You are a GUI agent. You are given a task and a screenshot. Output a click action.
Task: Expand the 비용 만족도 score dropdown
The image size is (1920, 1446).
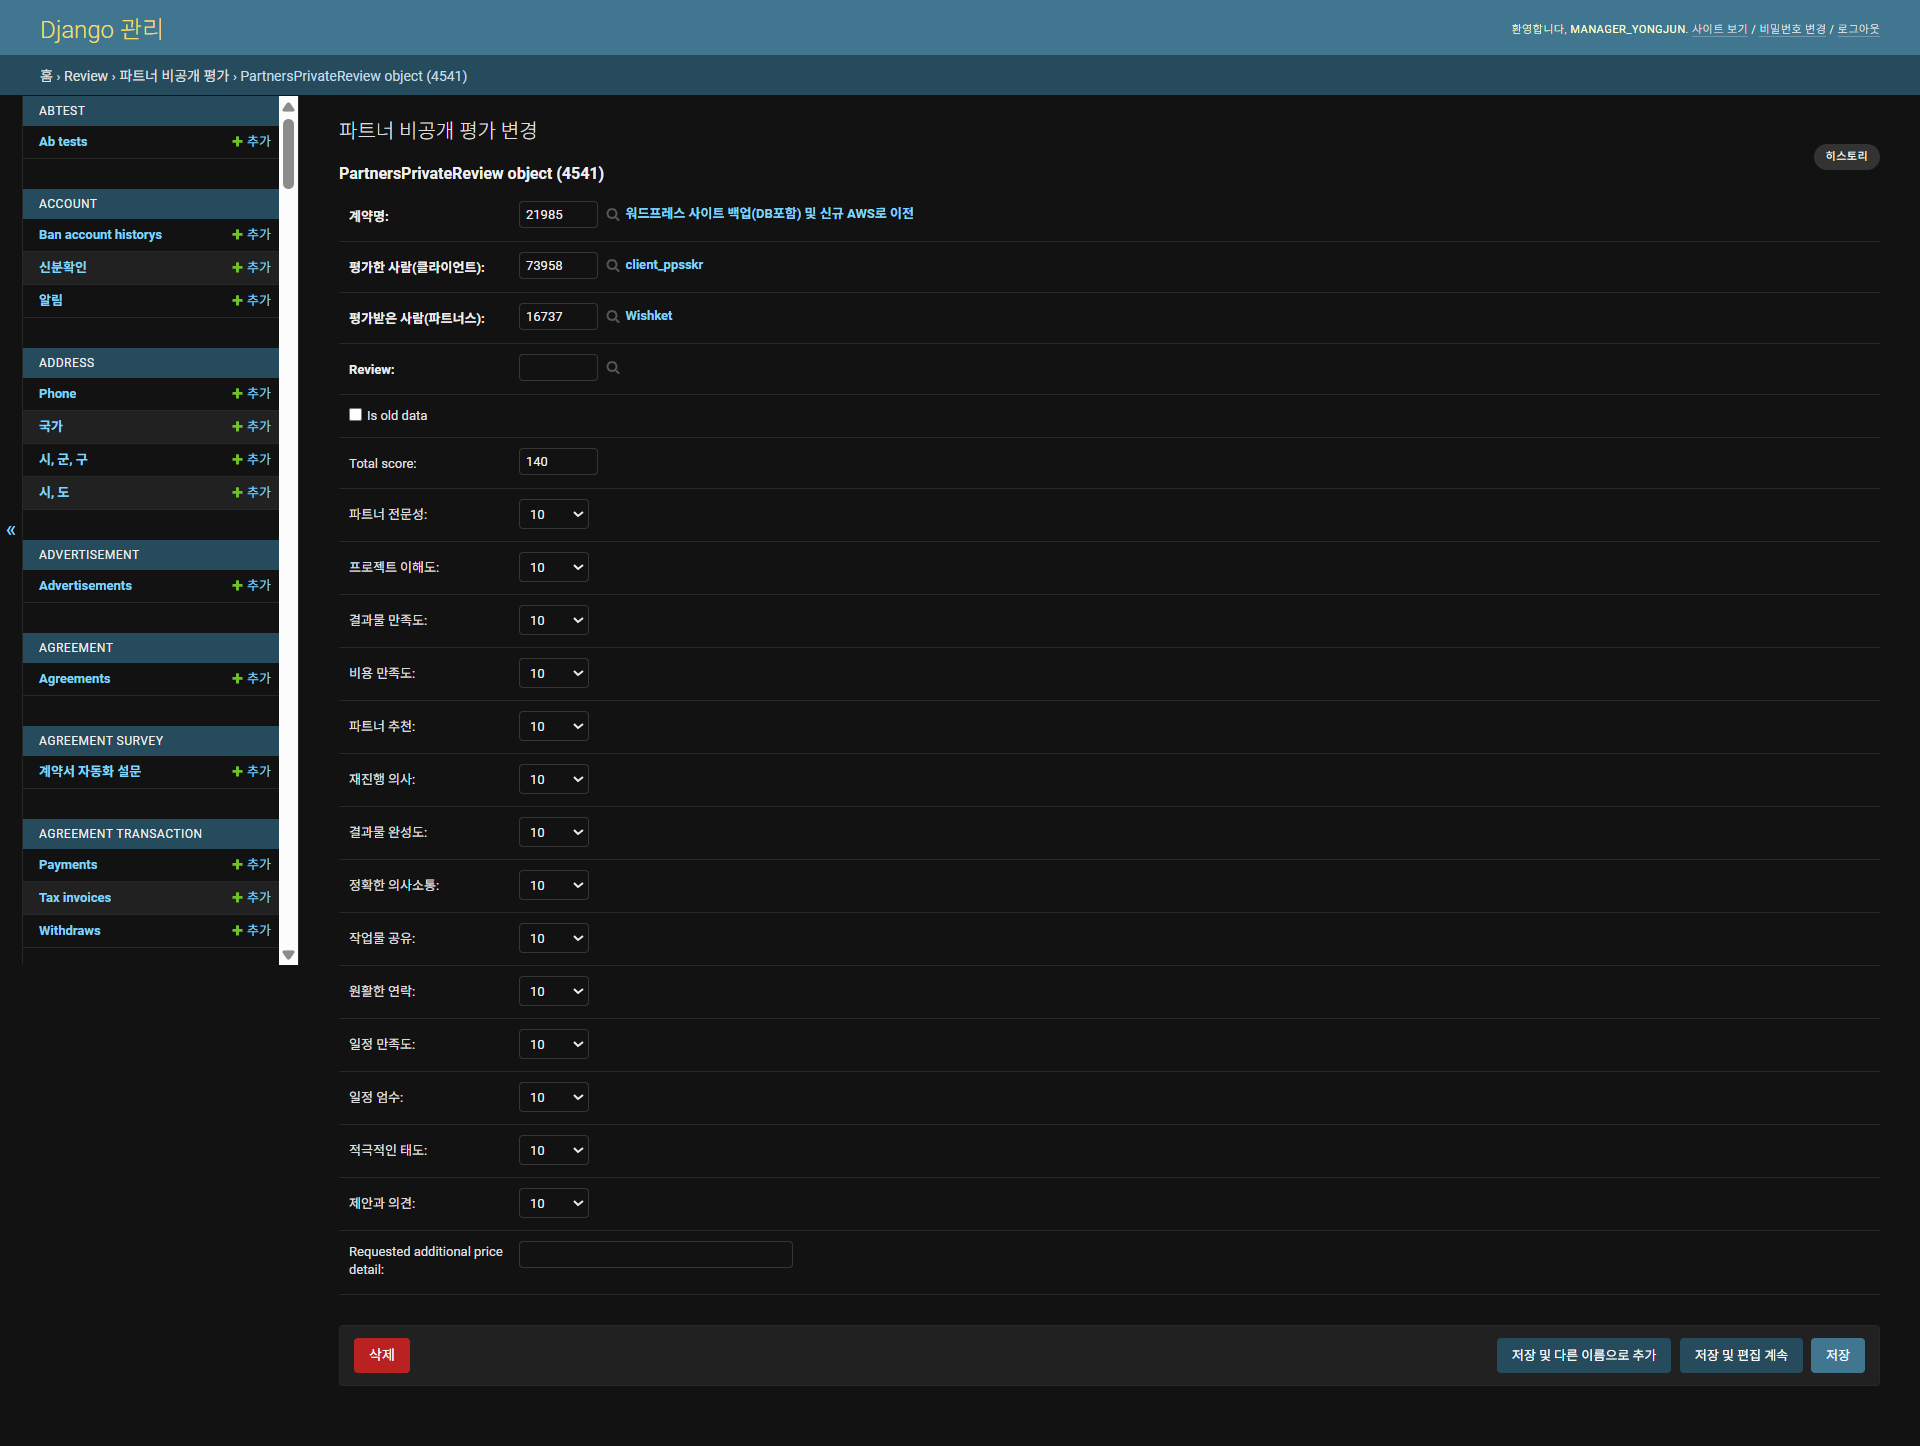pyautogui.click(x=553, y=674)
